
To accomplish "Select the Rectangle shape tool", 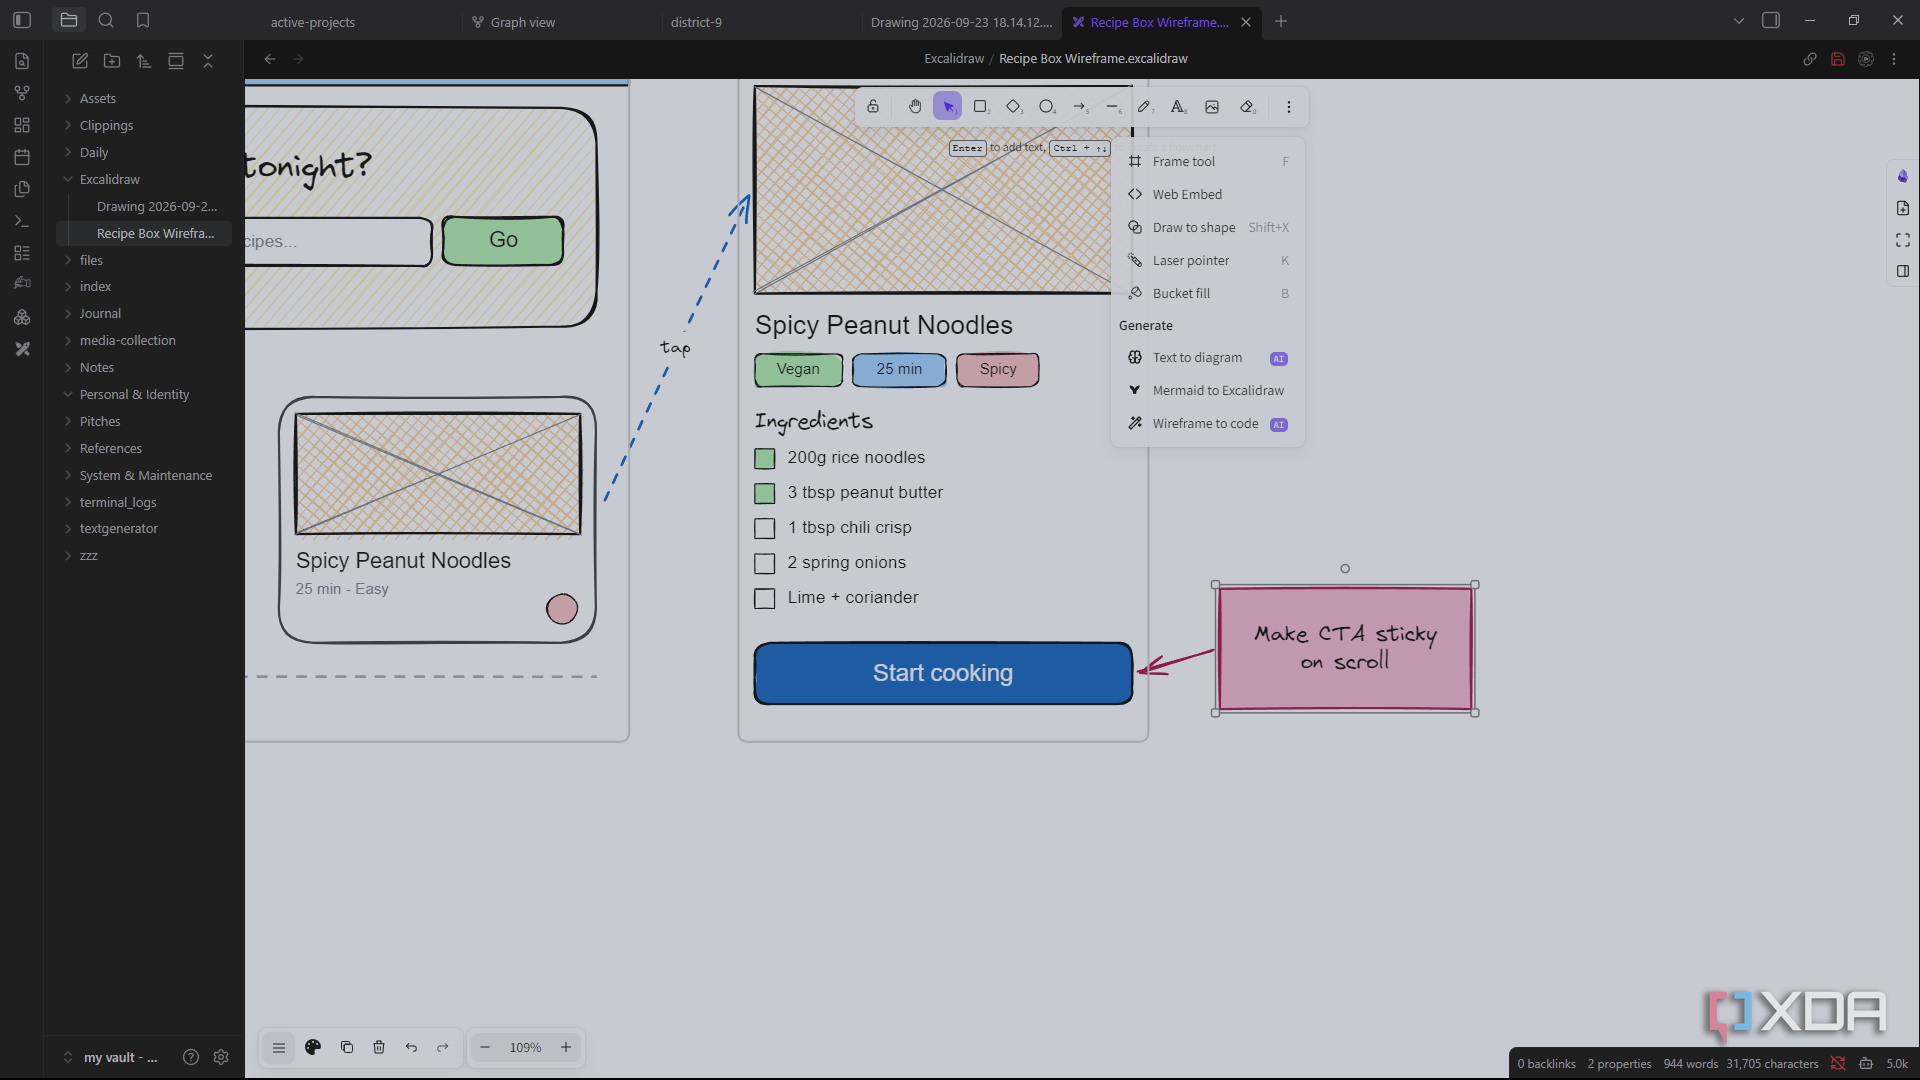I will point(981,107).
